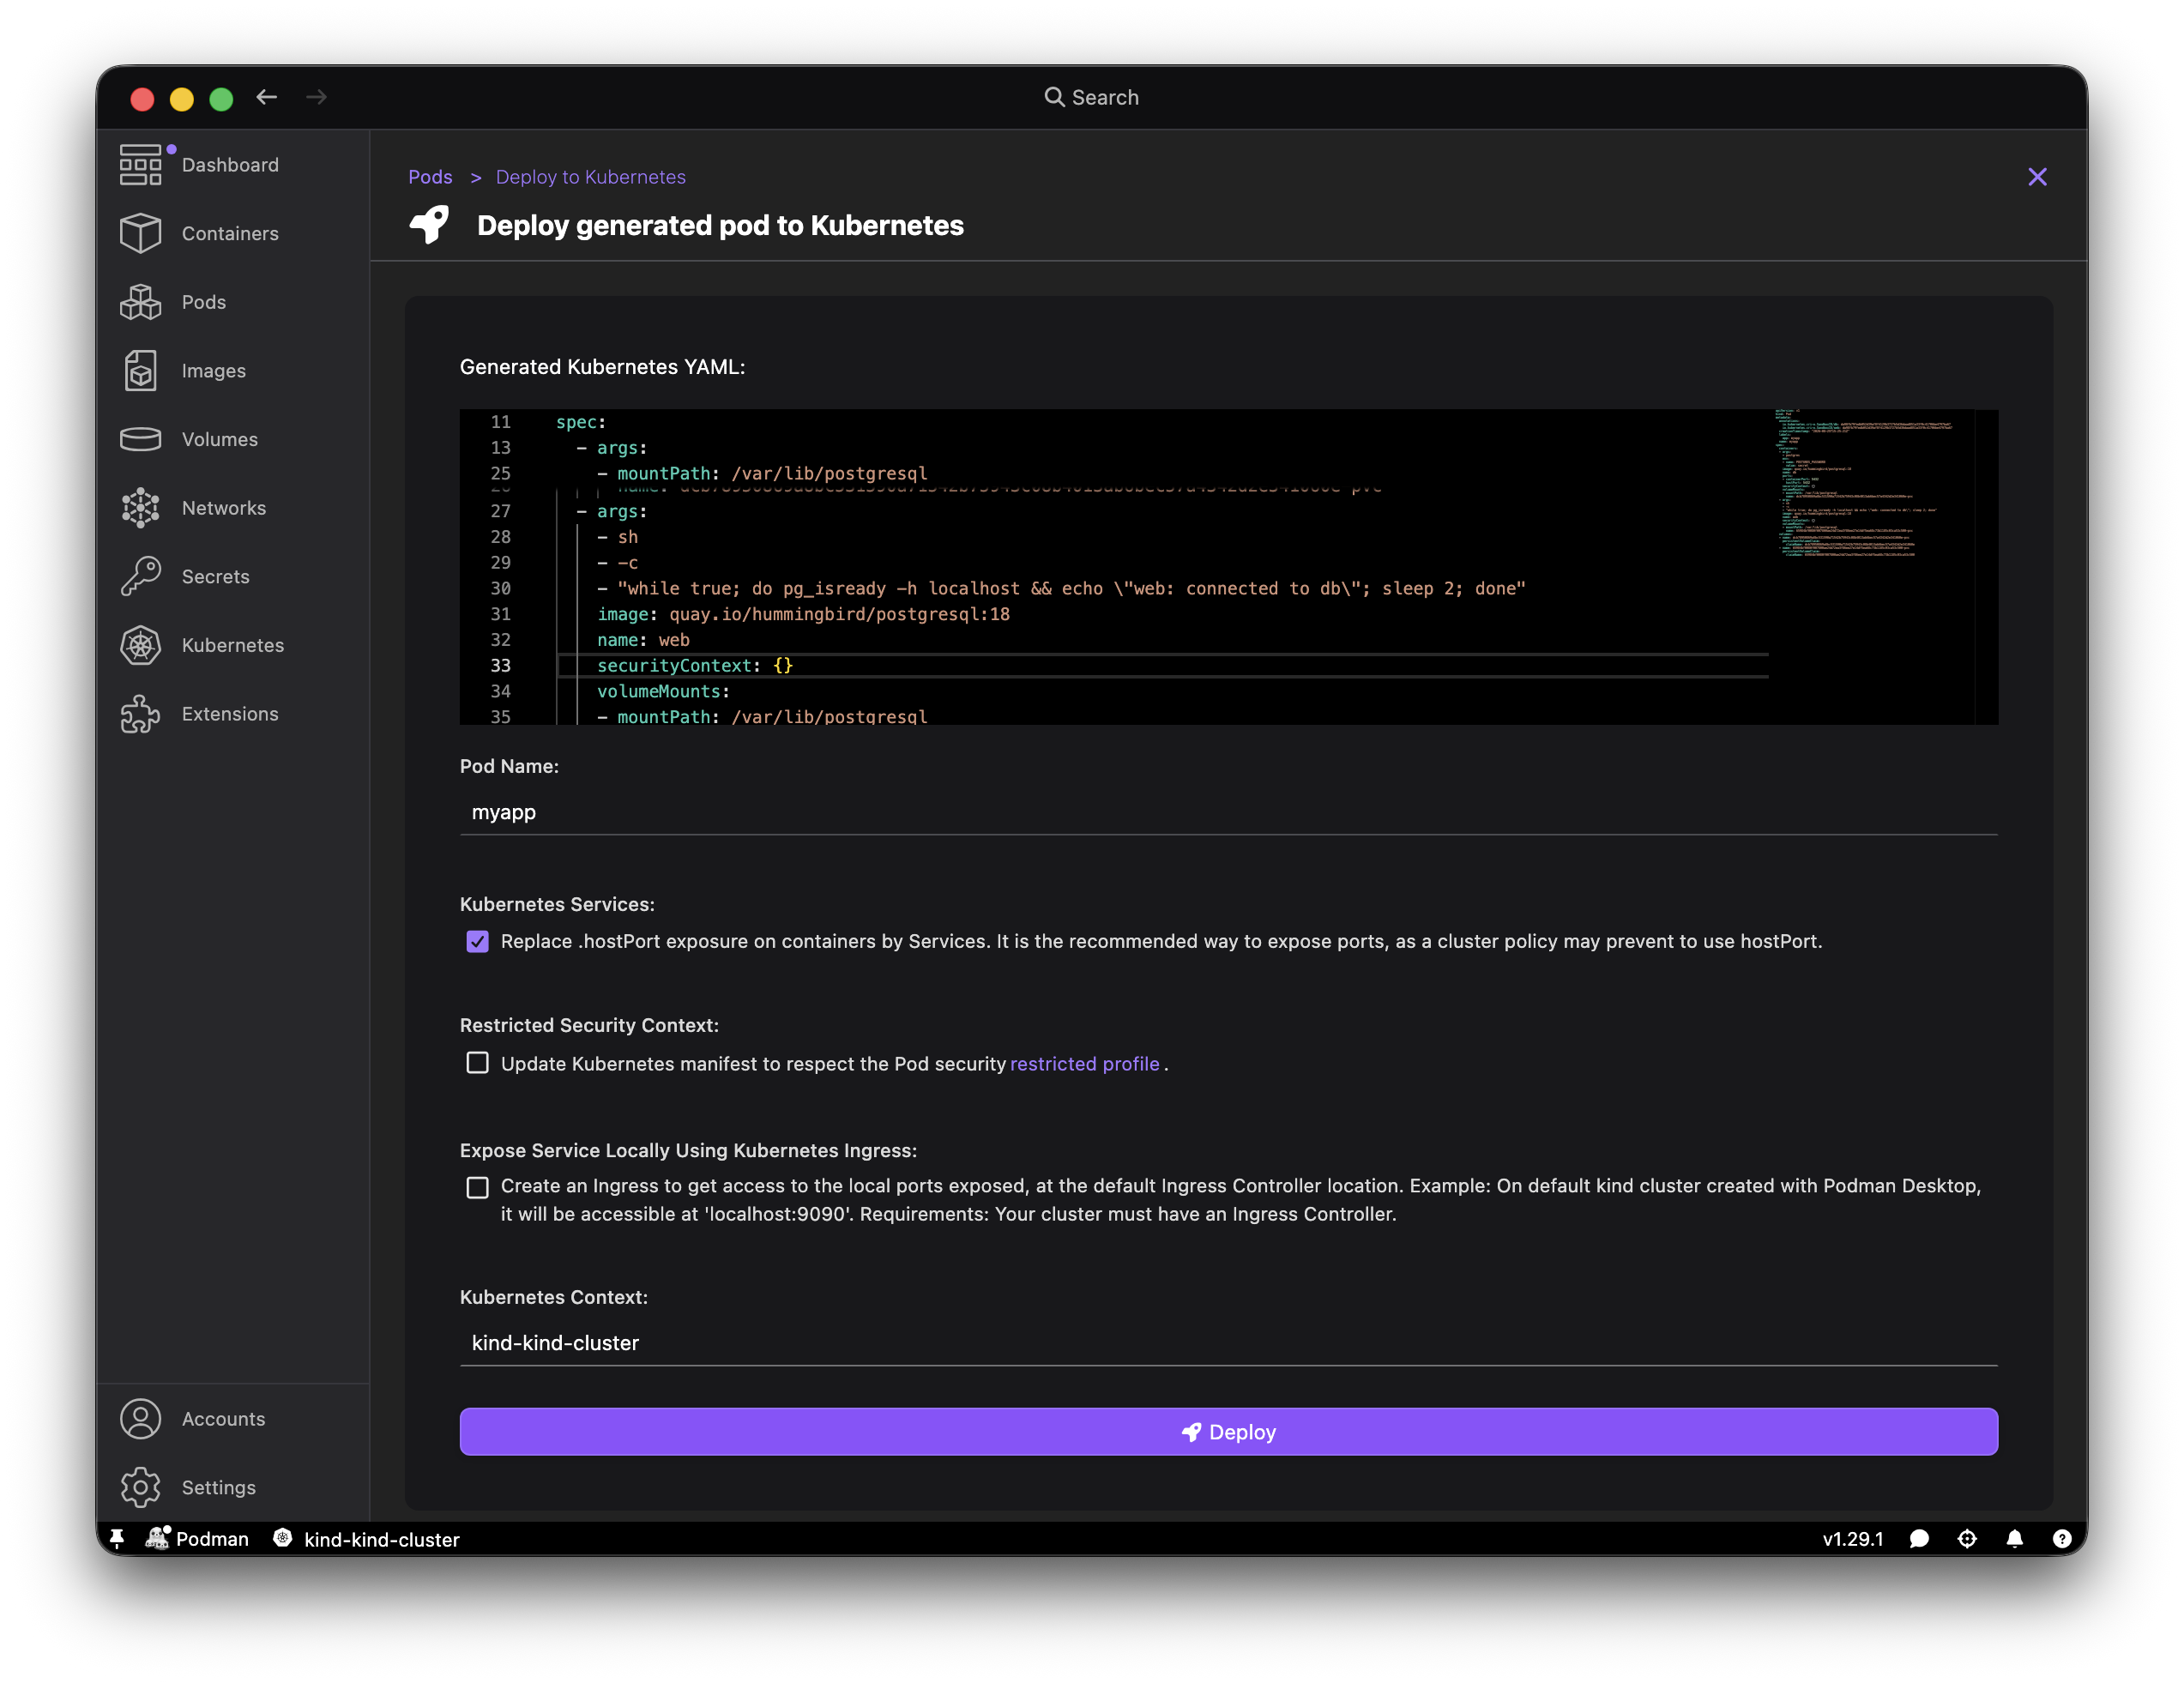Open the Dashboard icon in sidebar

click(x=140, y=165)
